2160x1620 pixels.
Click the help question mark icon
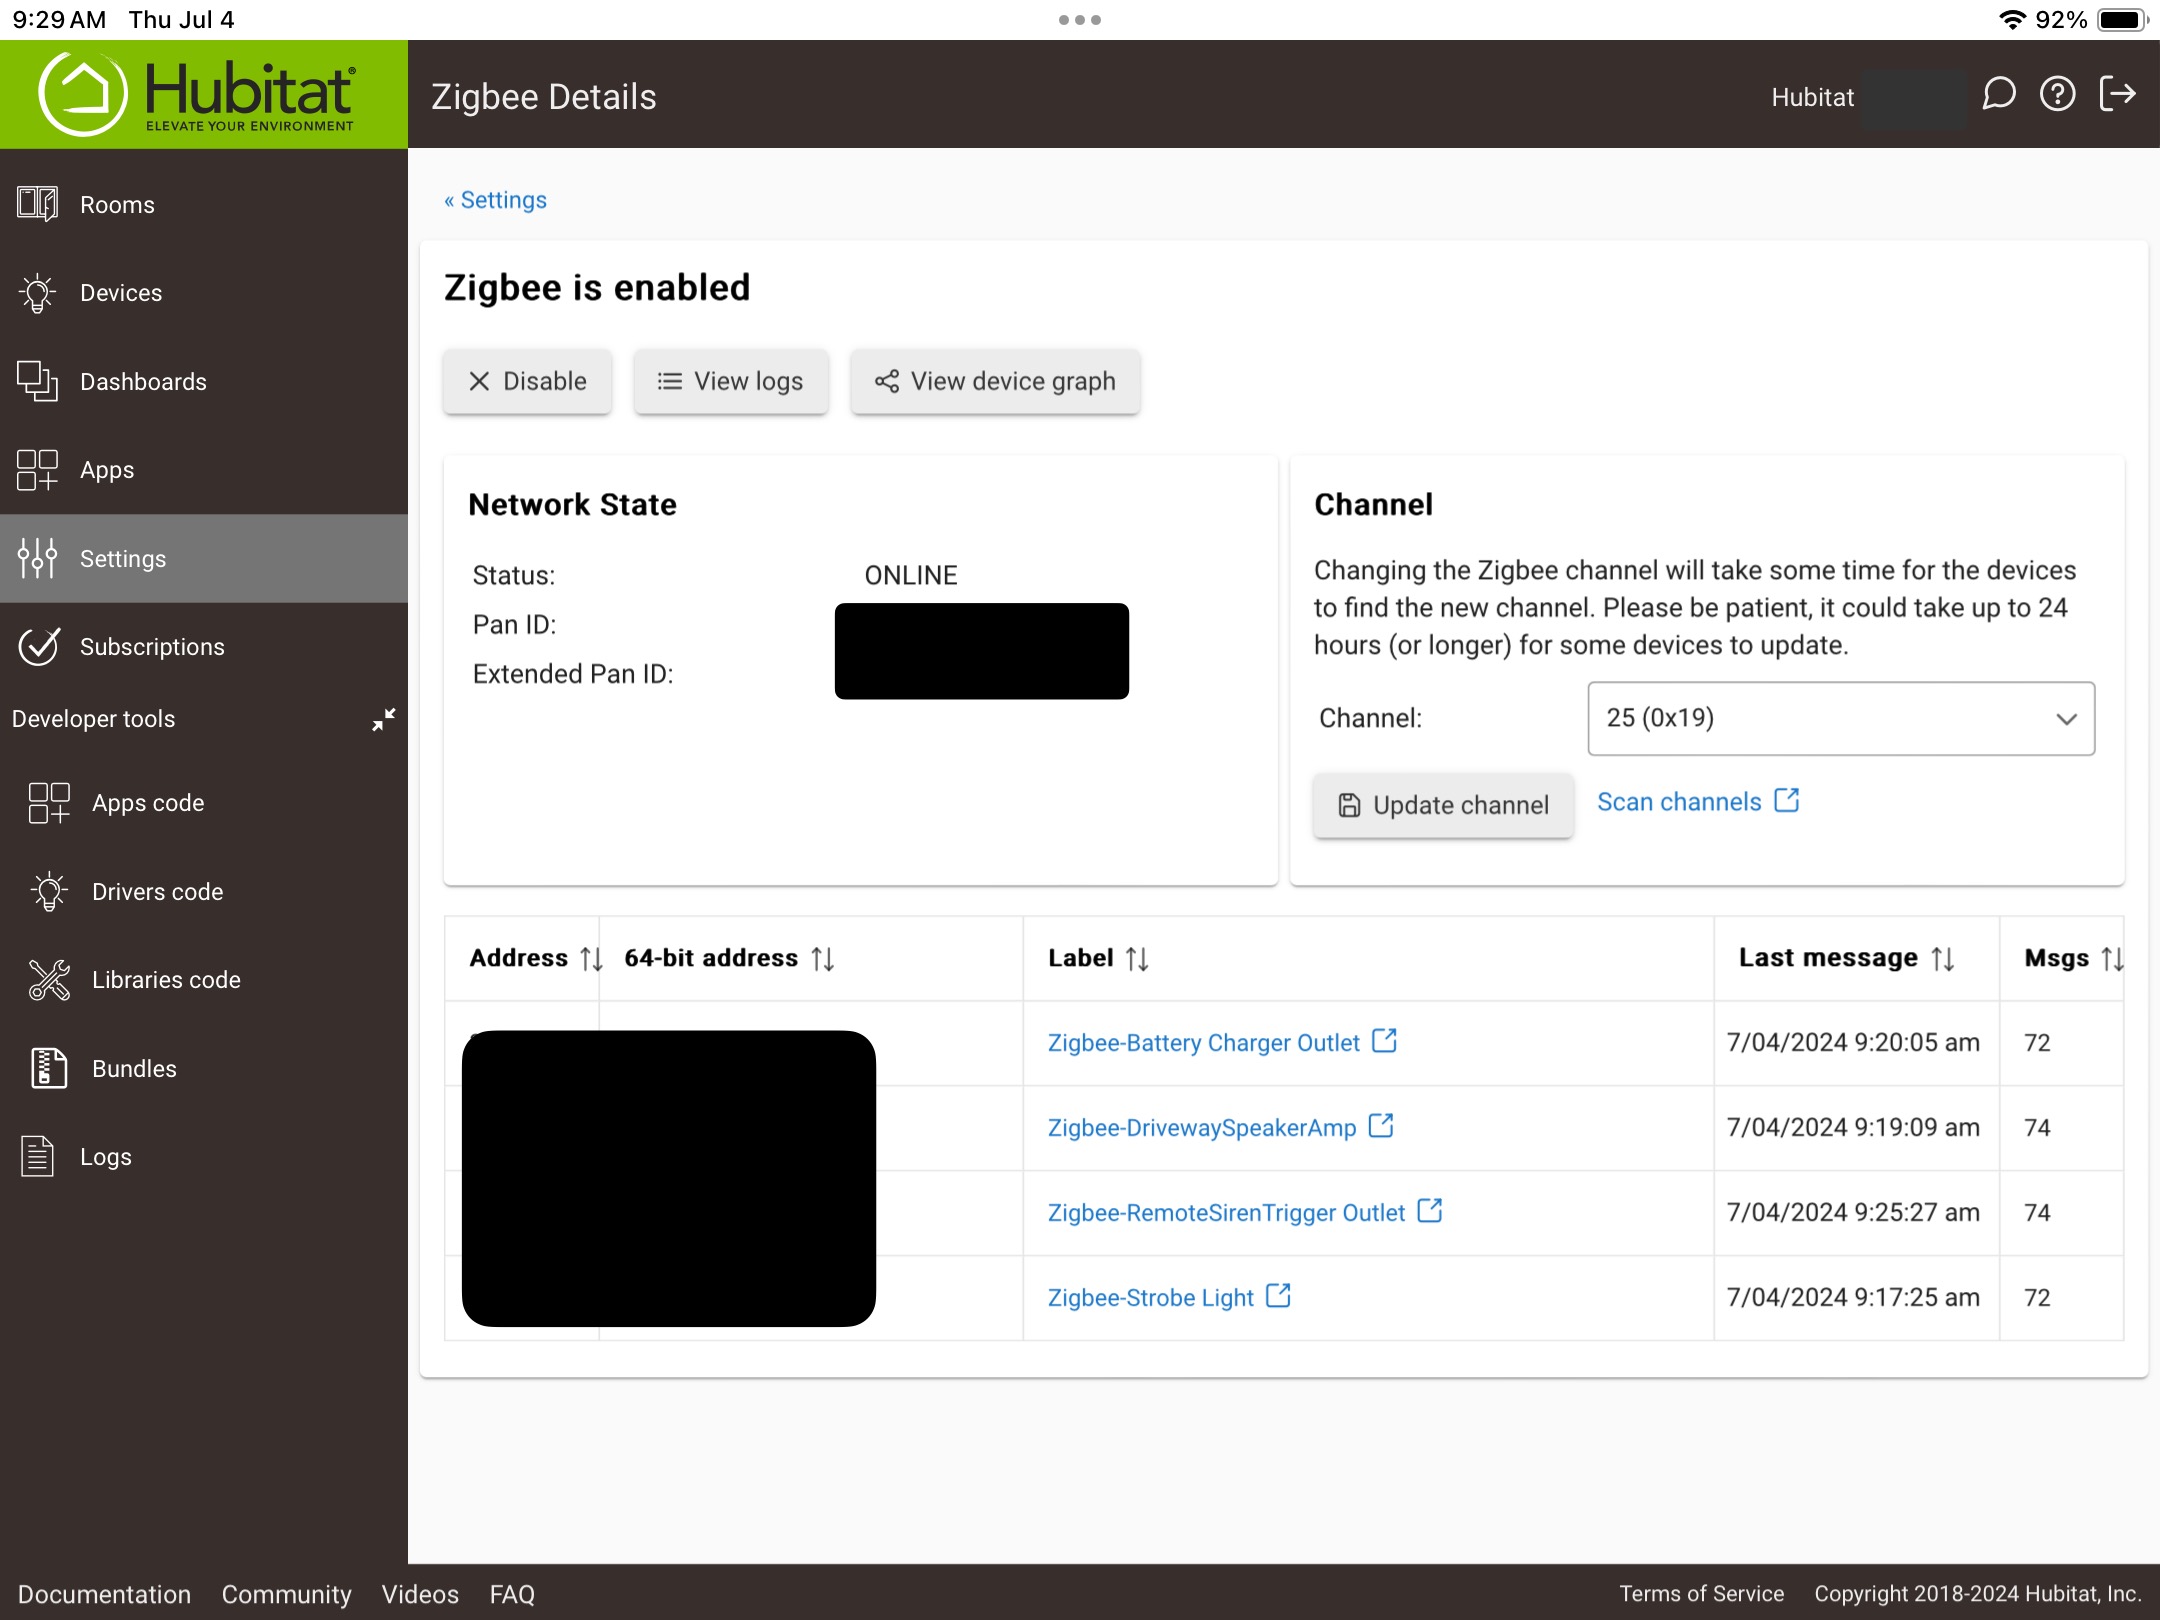tap(2058, 95)
